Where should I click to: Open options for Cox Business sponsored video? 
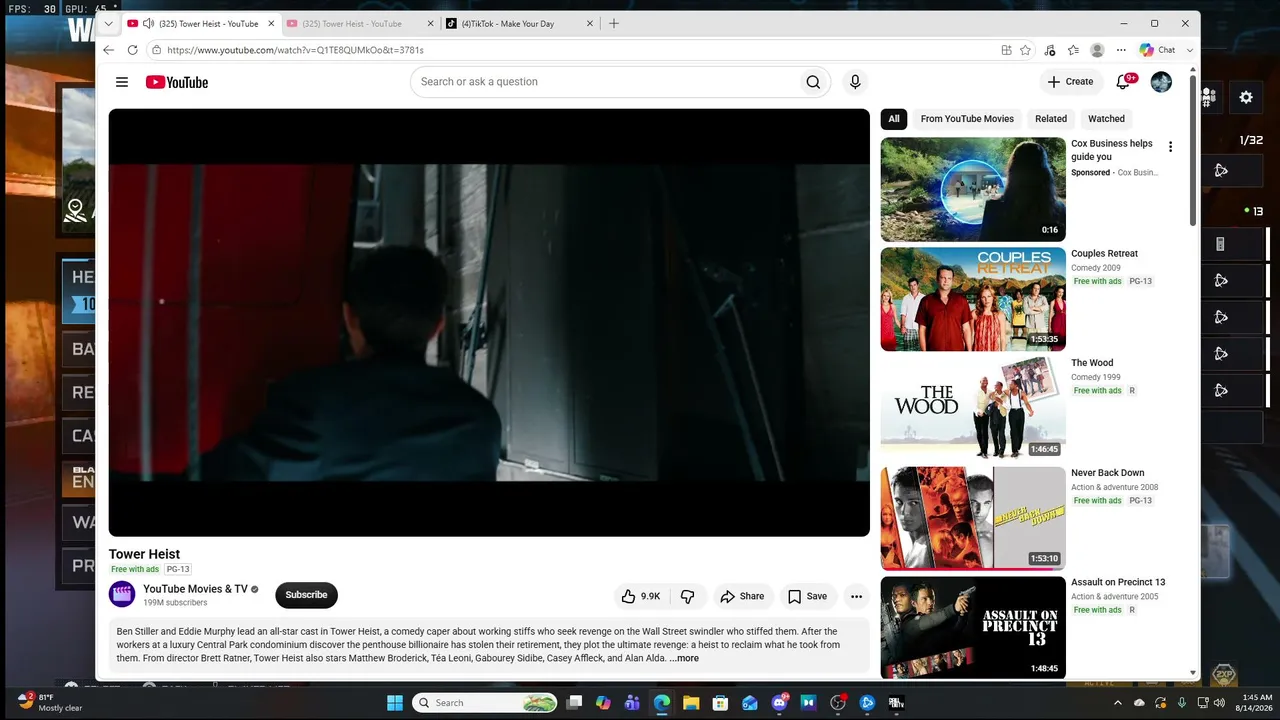[1170, 147]
